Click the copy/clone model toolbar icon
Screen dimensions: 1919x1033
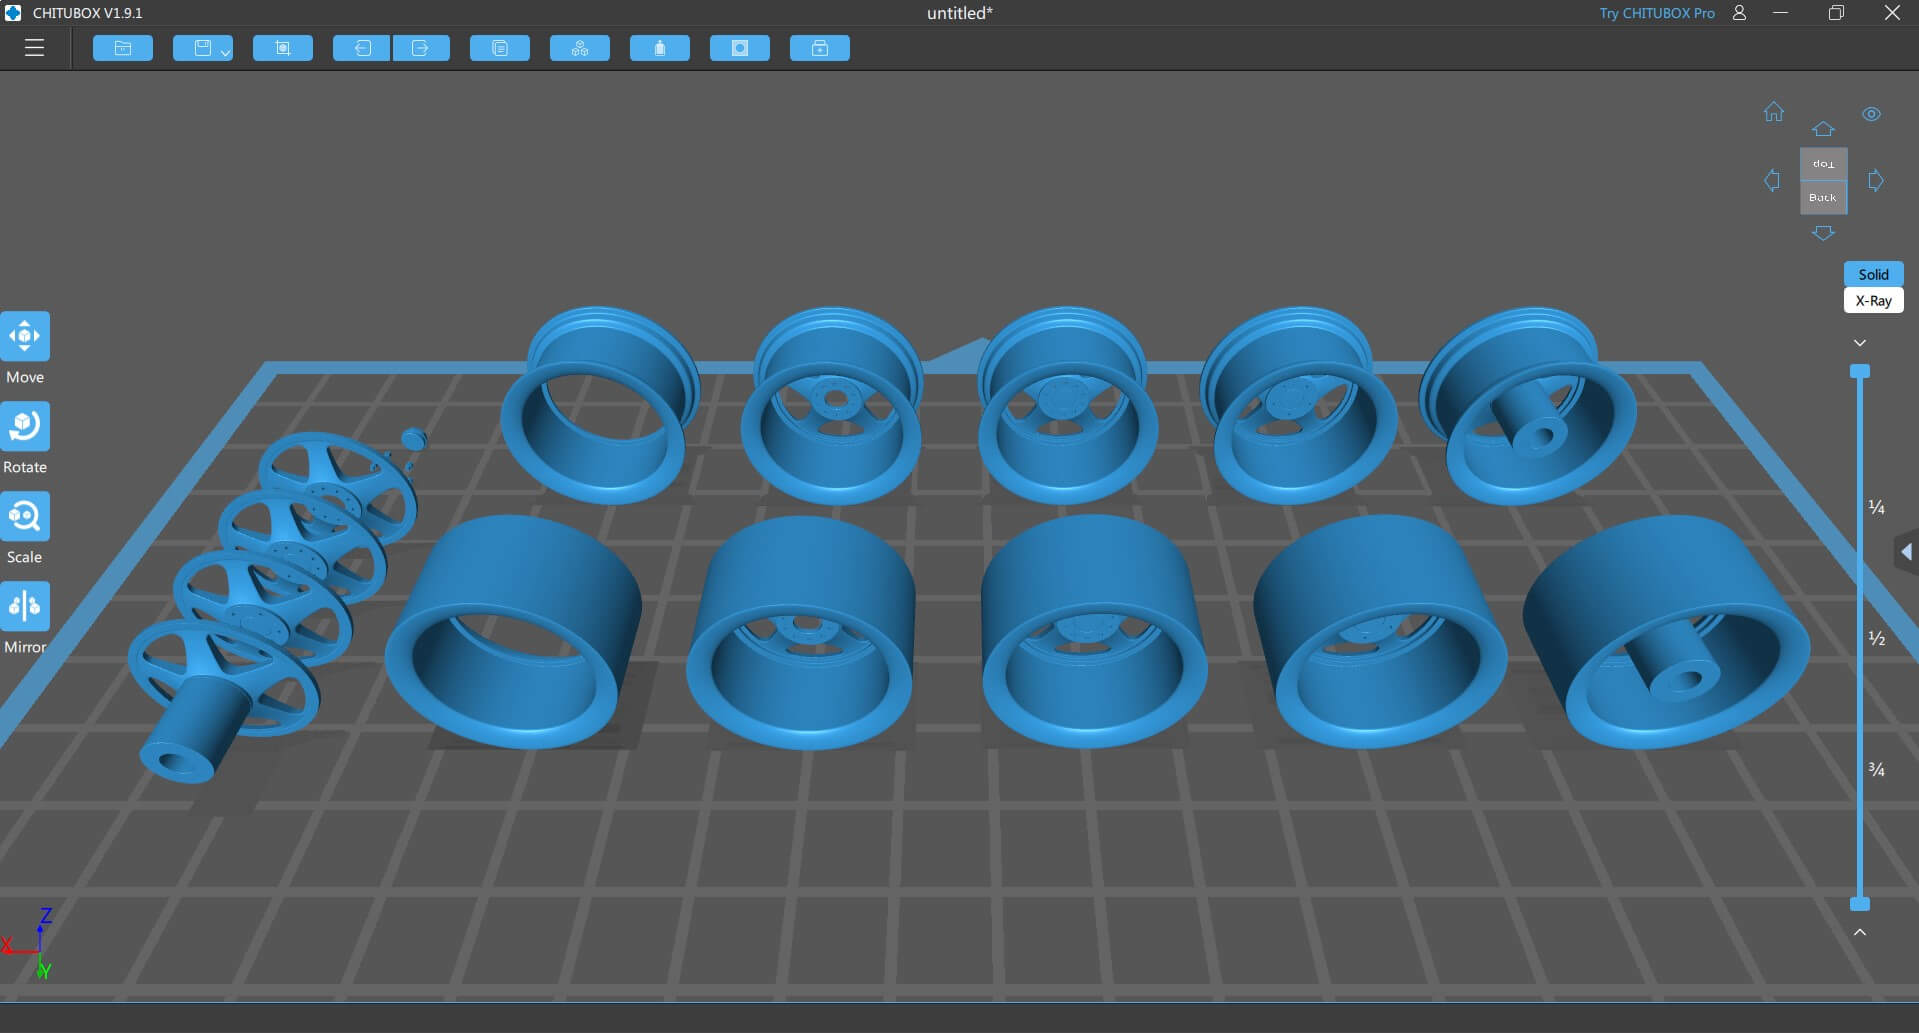click(500, 48)
